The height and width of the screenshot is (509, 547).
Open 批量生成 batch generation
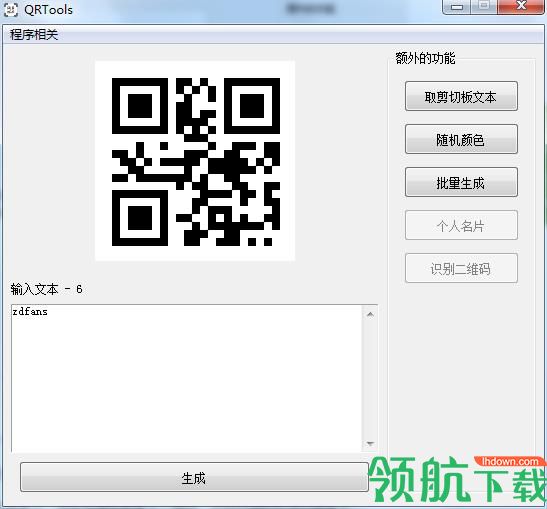pos(461,182)
